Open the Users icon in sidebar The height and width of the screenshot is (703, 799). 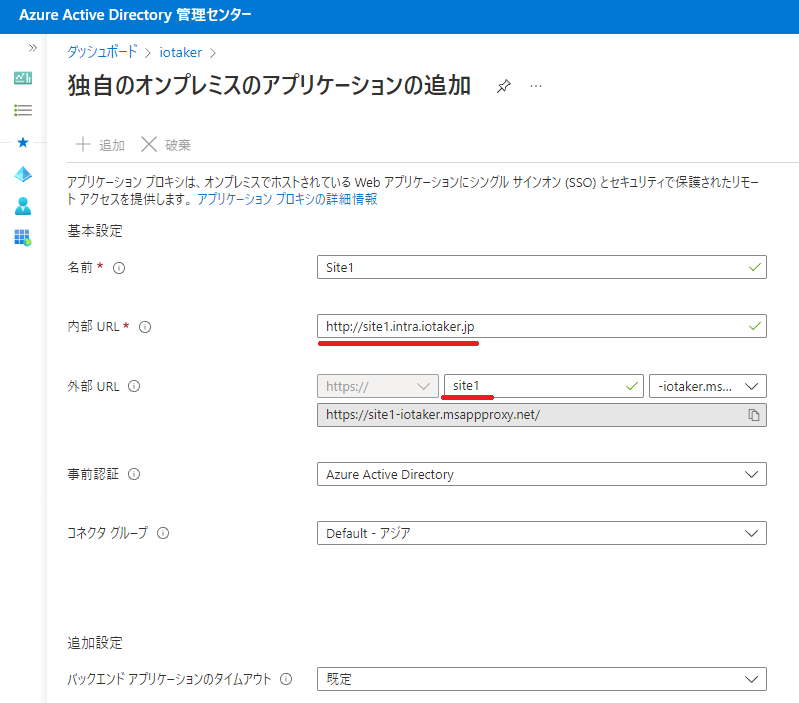(x=23, y=206)
